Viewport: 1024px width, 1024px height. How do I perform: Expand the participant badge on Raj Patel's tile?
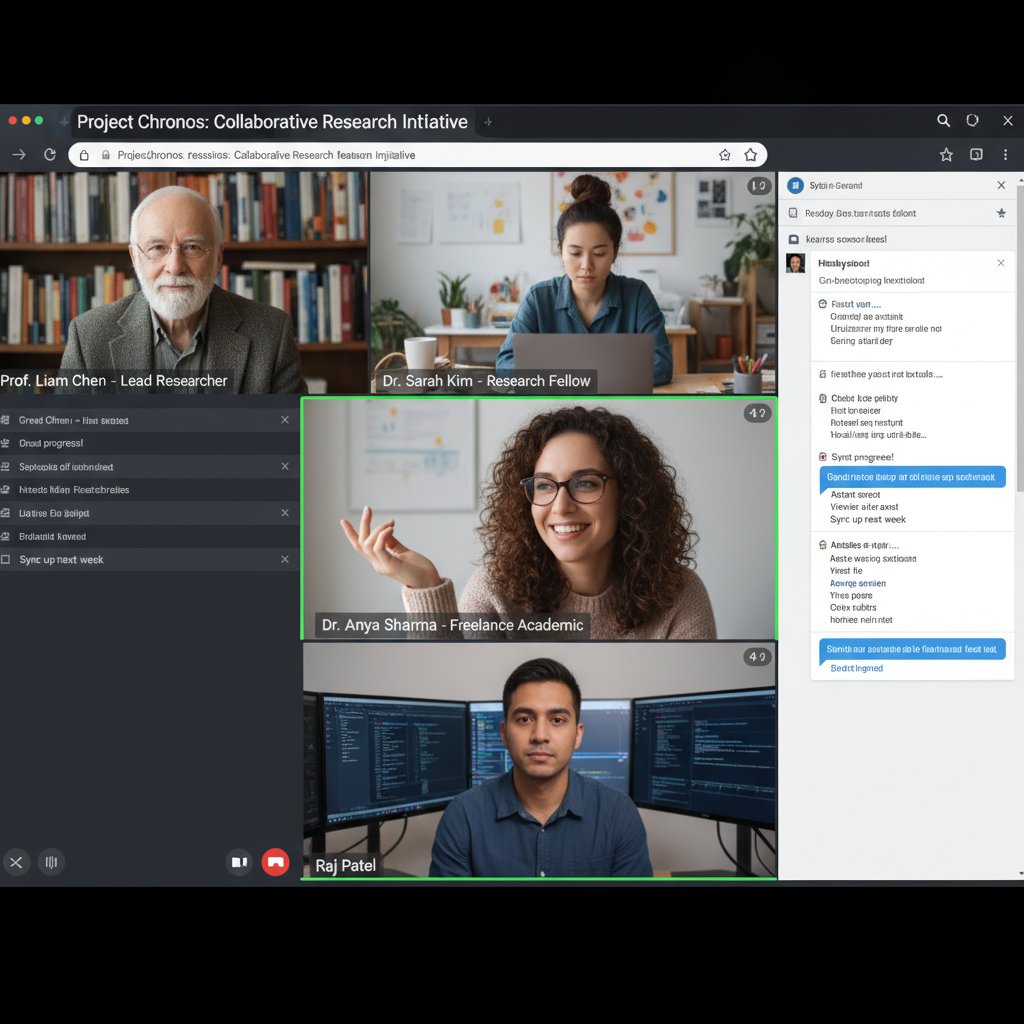coord(757,657)
